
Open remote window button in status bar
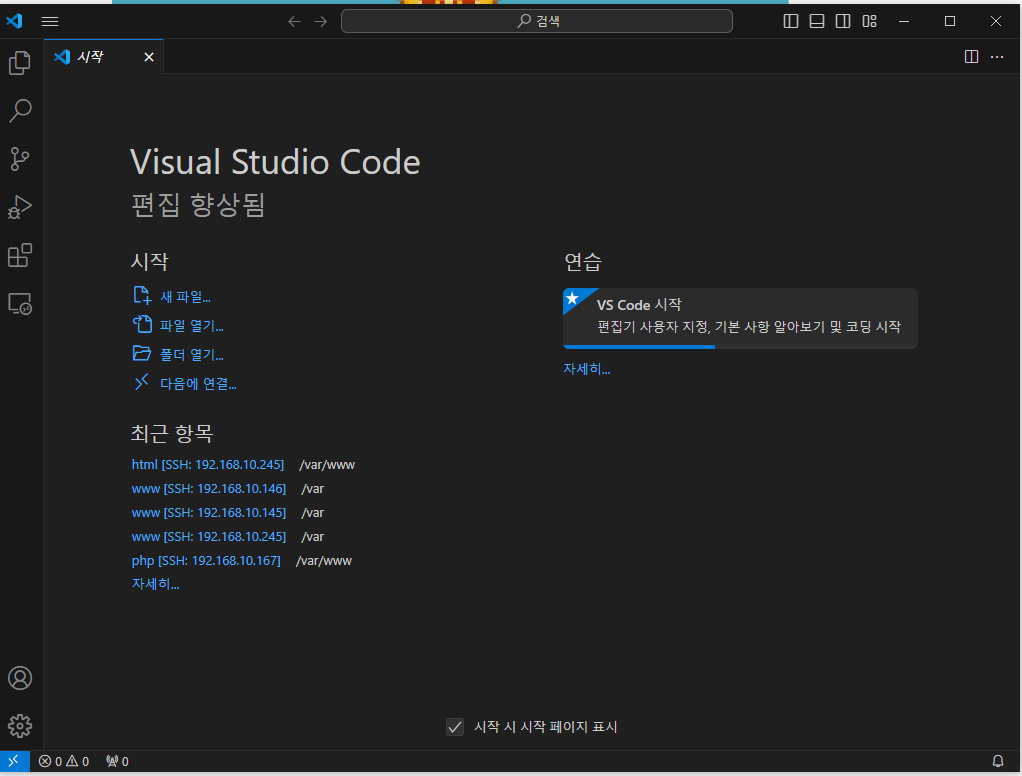(x=14, y=761)
